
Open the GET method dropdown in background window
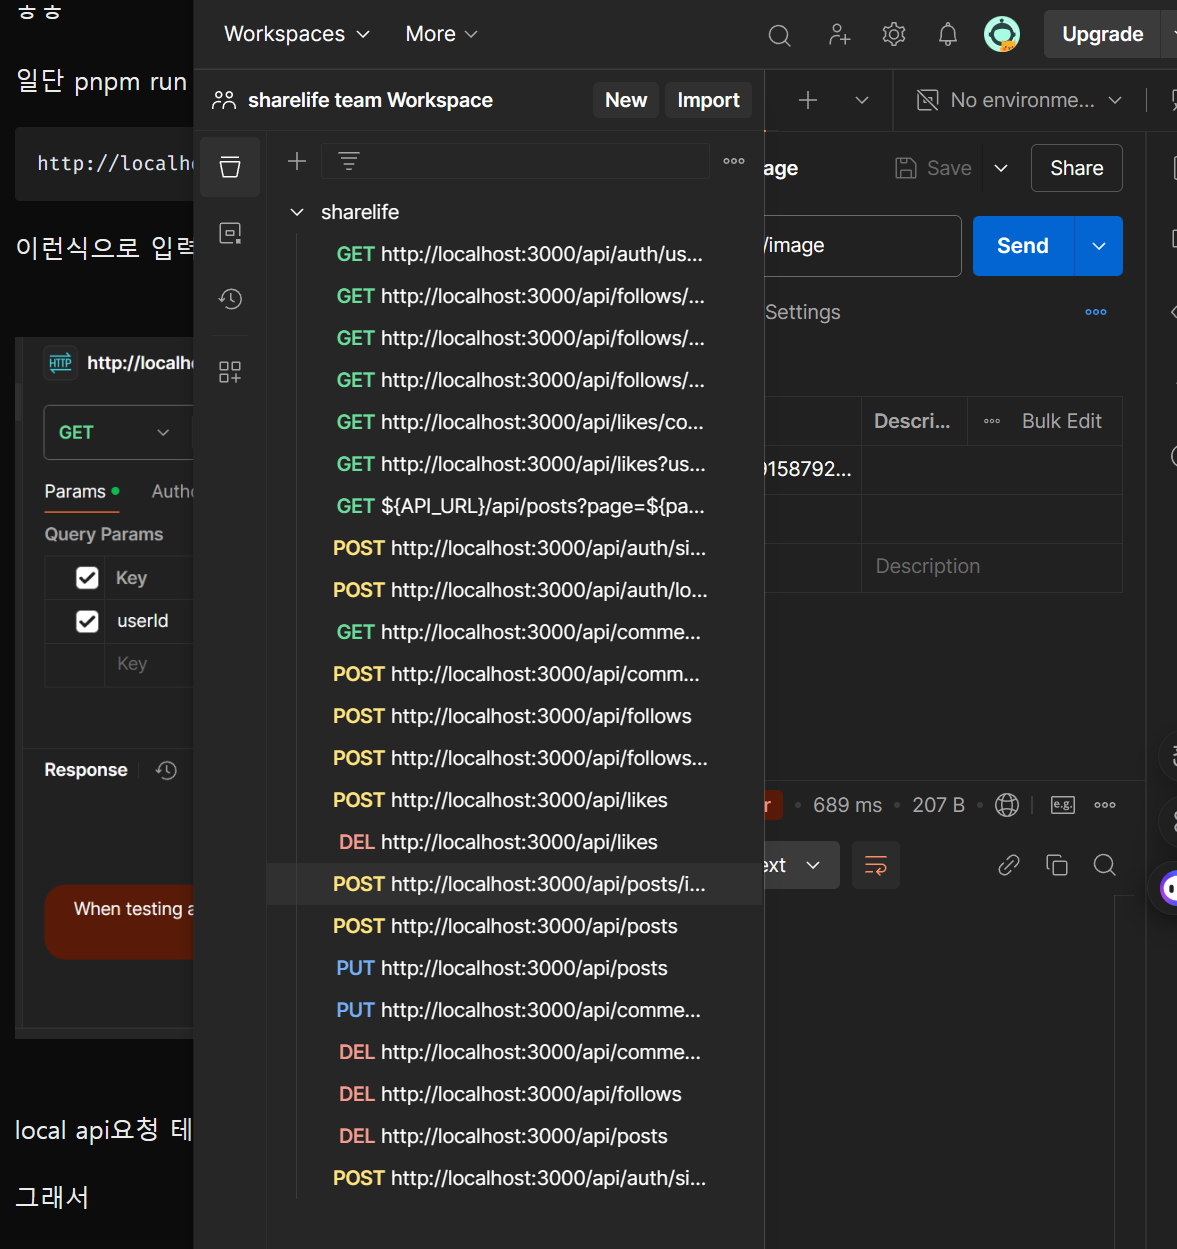click(118, 432)
